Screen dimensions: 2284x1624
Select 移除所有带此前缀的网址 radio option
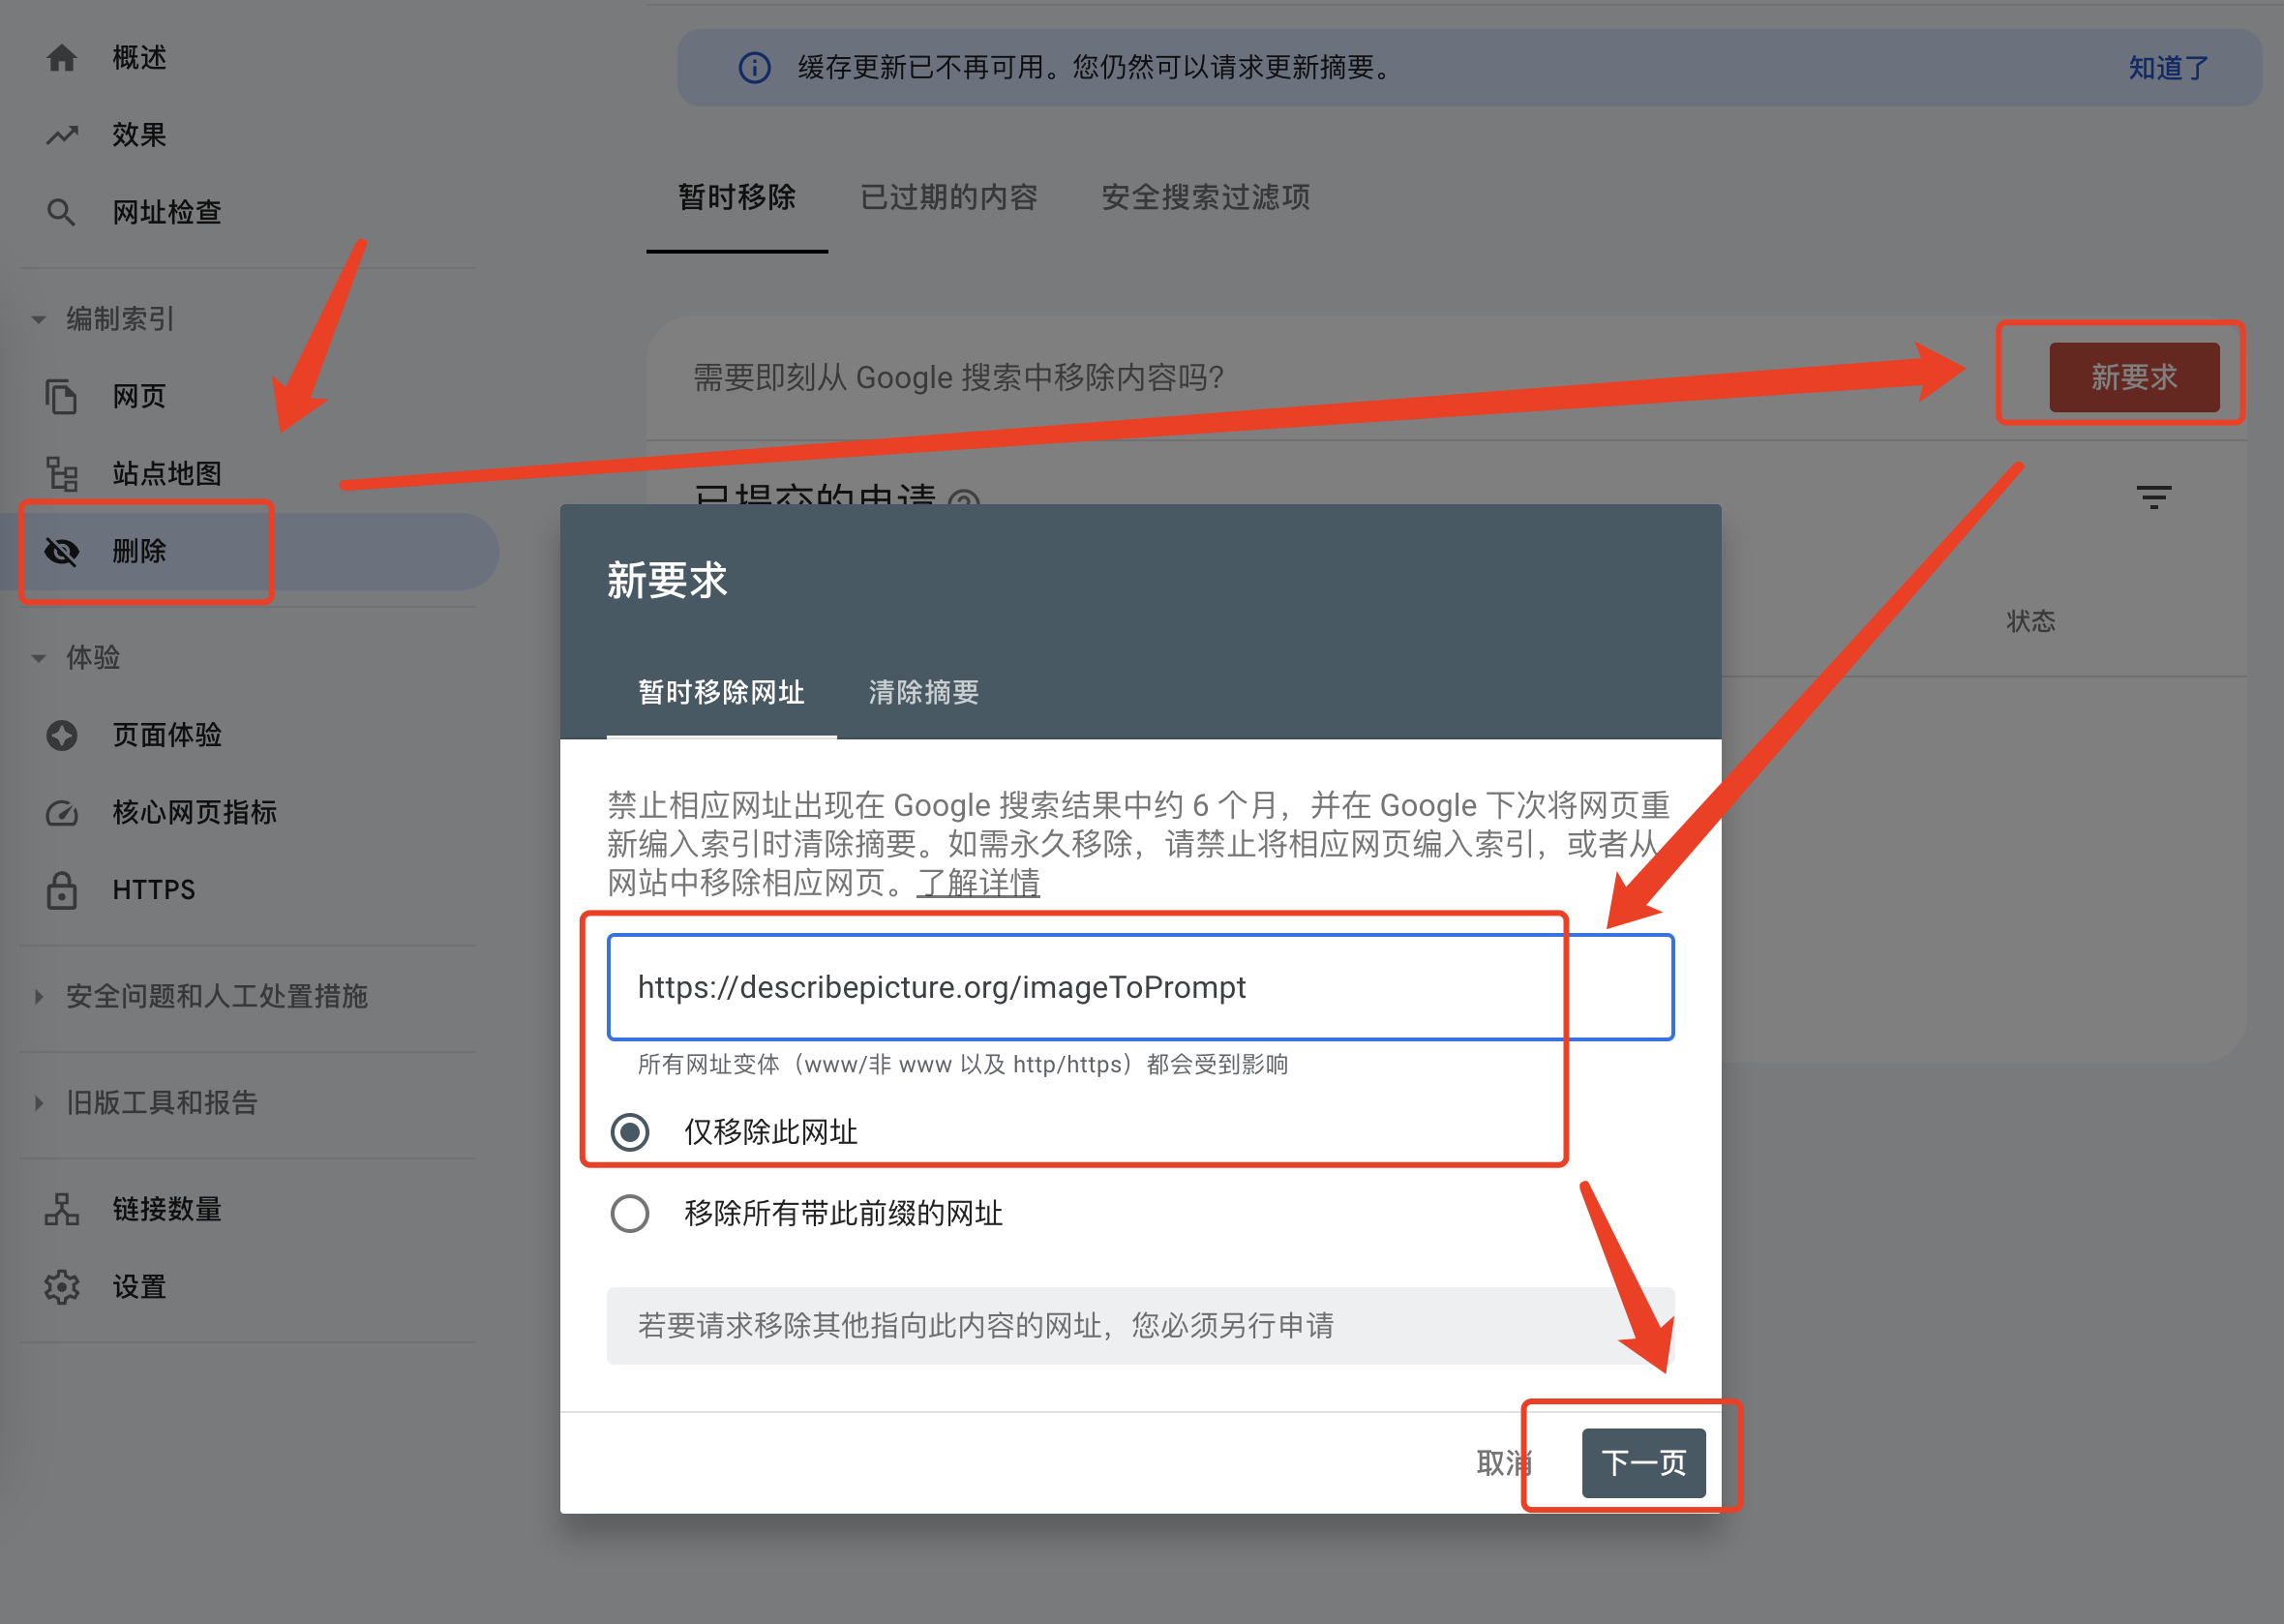click(629, 1213)
